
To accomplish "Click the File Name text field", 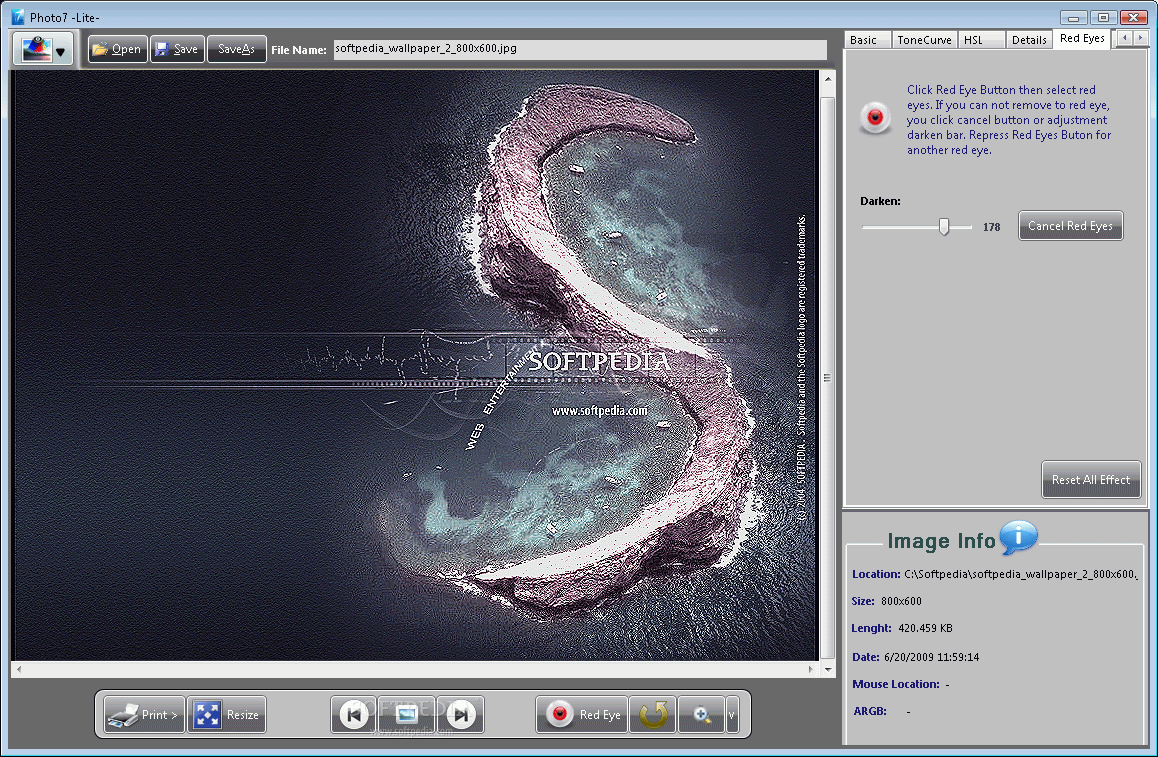I will coord(580,49).
